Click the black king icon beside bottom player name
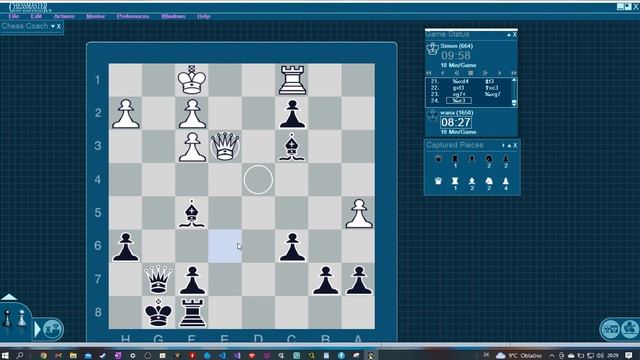 [x=432, y=116]
